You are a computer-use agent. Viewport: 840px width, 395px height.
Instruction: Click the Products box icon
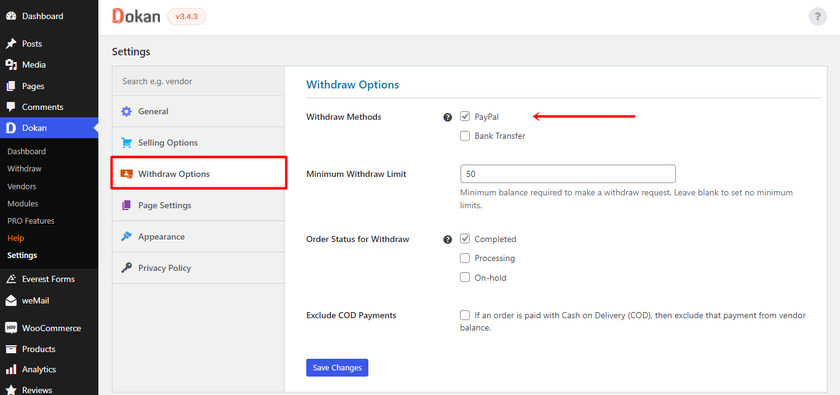(x=11, y=349)
